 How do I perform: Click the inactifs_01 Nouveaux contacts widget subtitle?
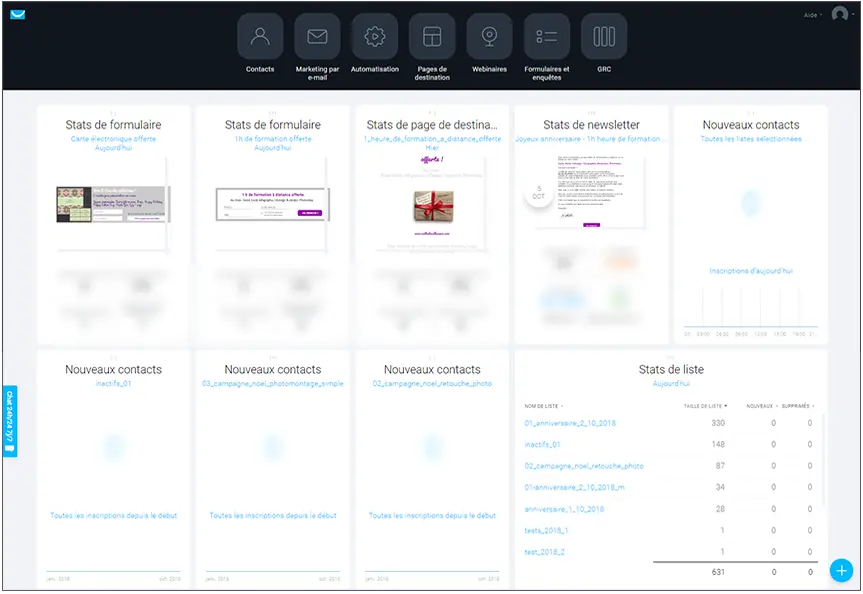point(113,383)
